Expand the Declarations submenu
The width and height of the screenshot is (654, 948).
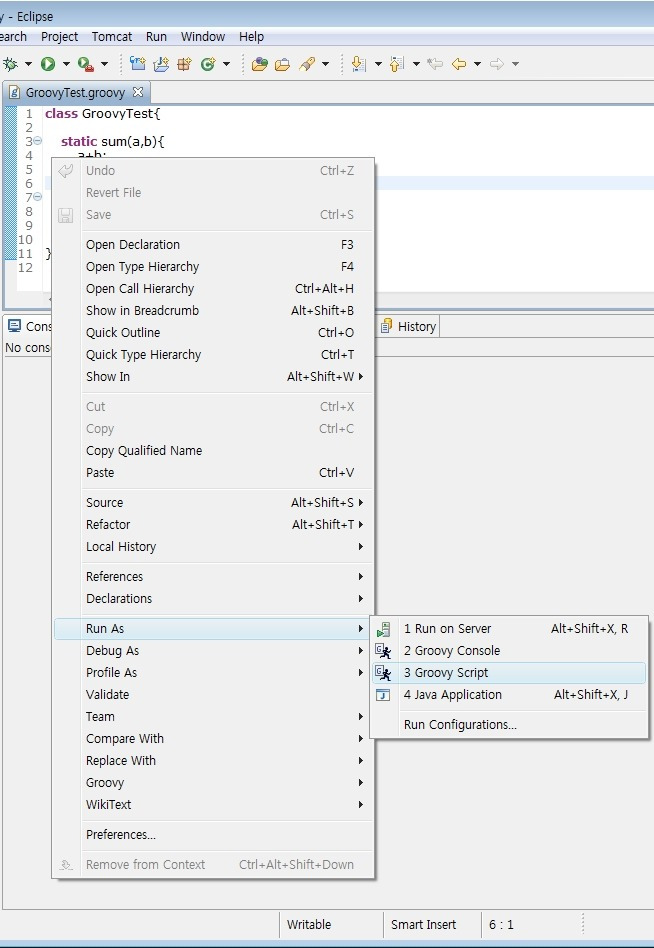[x=213, y=599]
